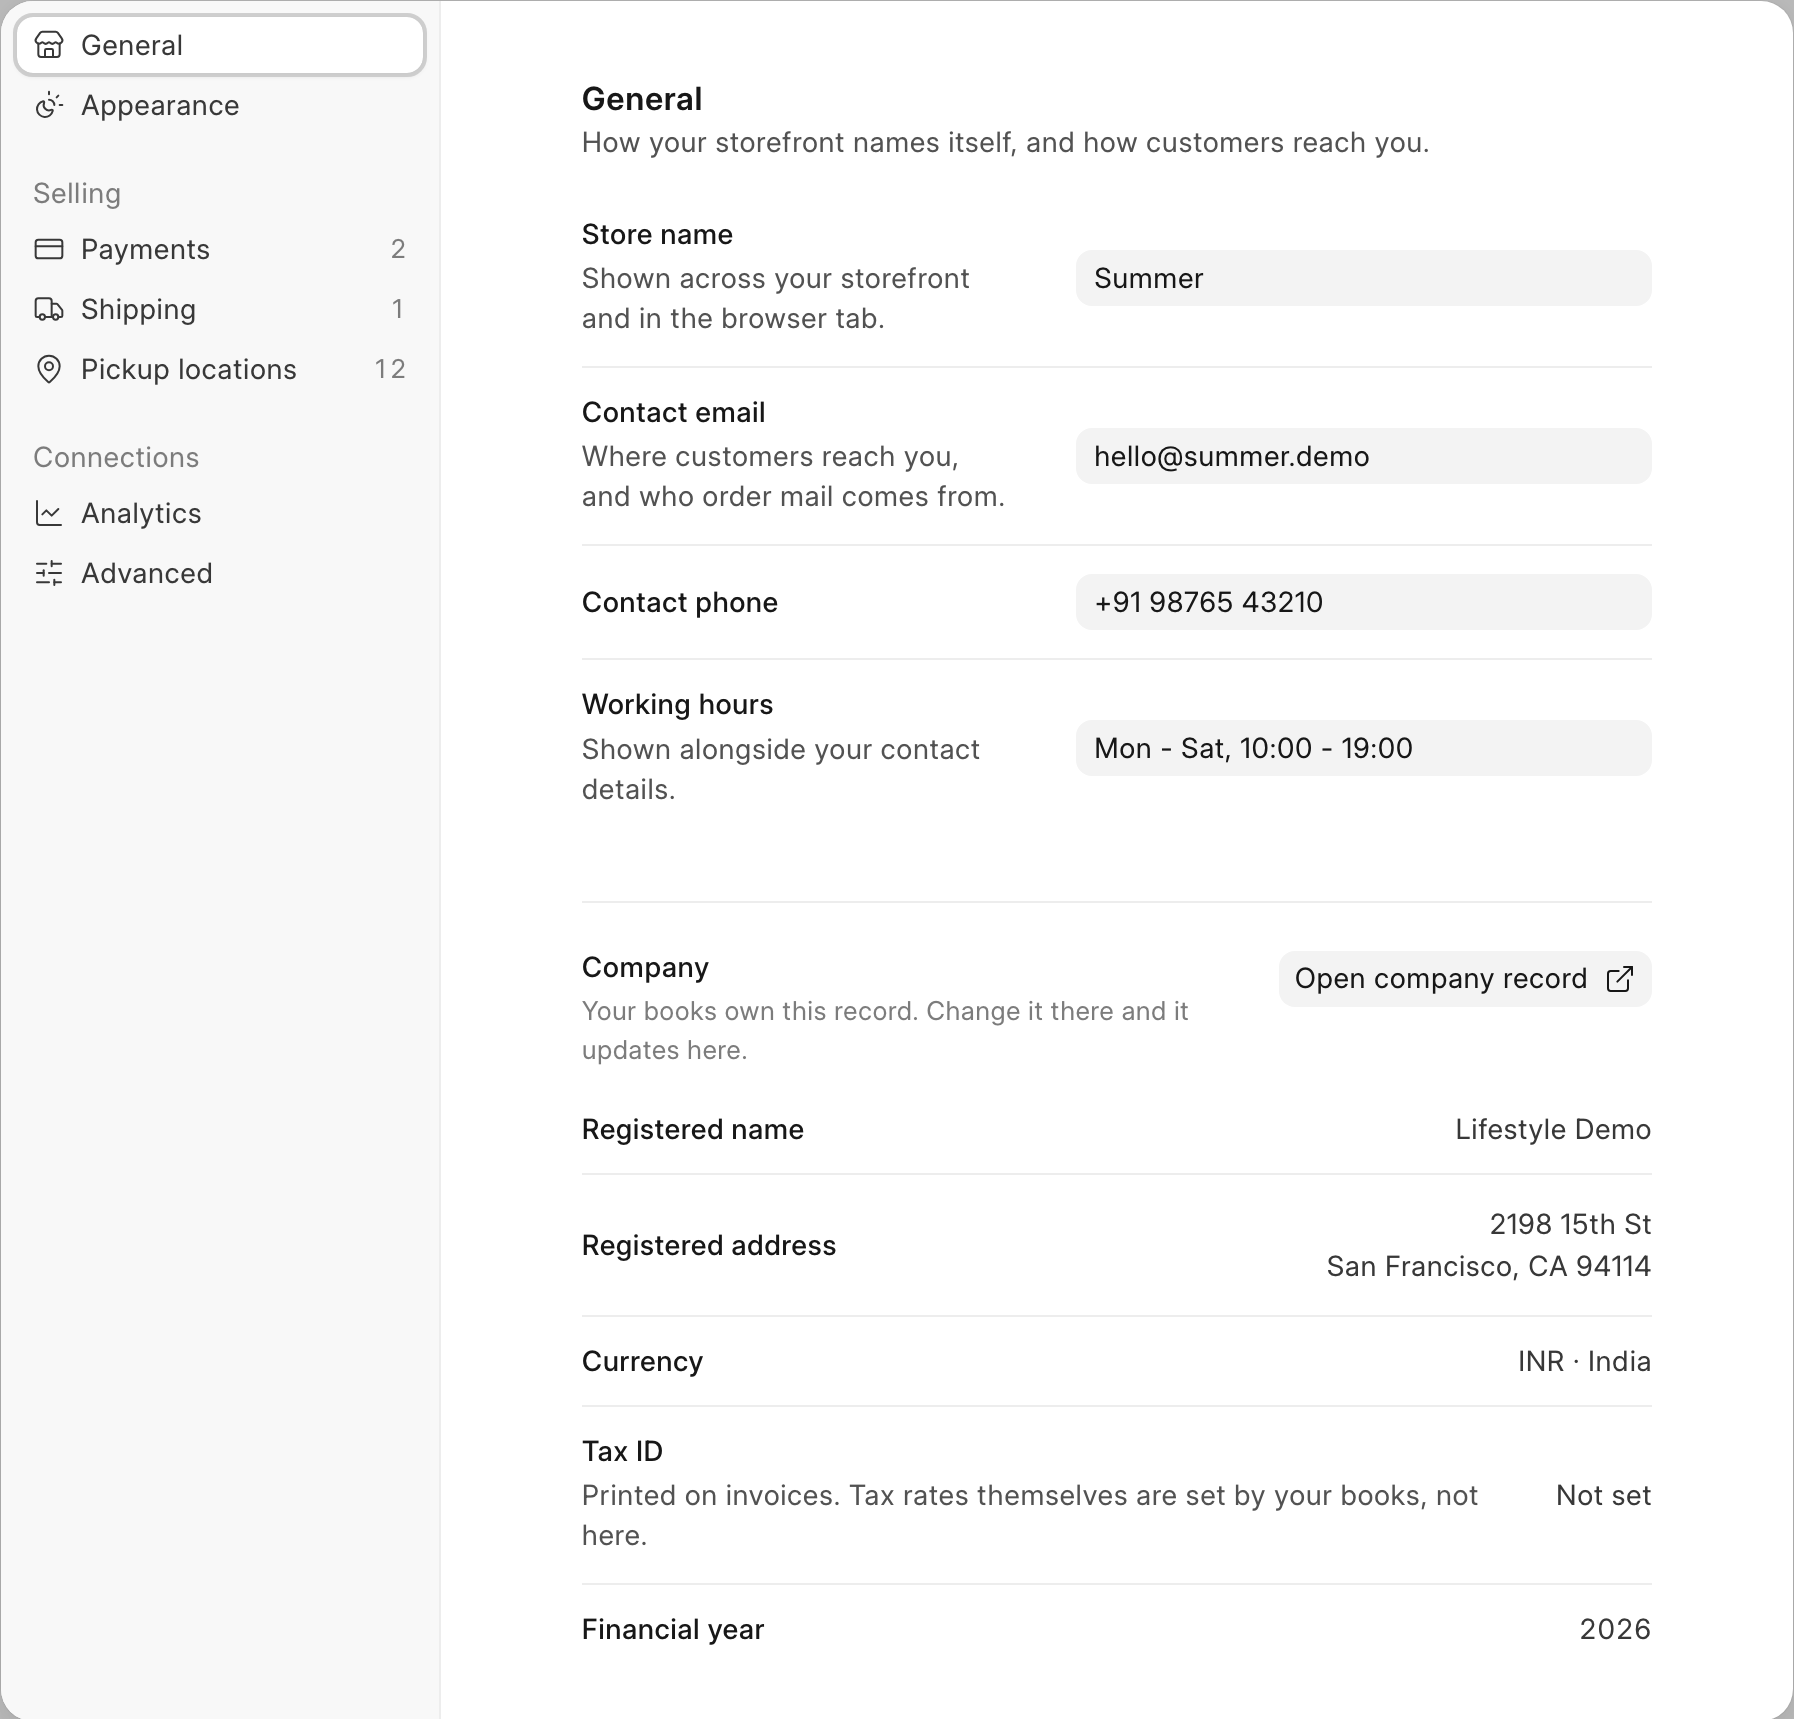This screenshot has height=1719, width=1794.
Task: Click the credit card icon beside Payments
Action: pyautogui.click(x=49, y=249)
